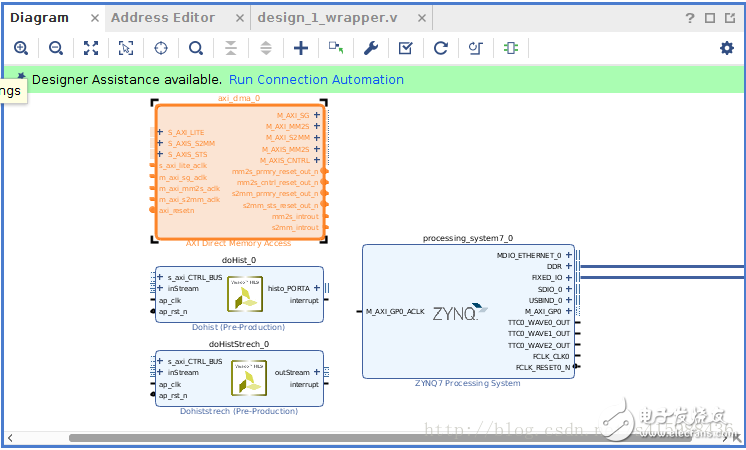Click the Add IP plus icon
This screenshot has width=746, height=450.
301,48
